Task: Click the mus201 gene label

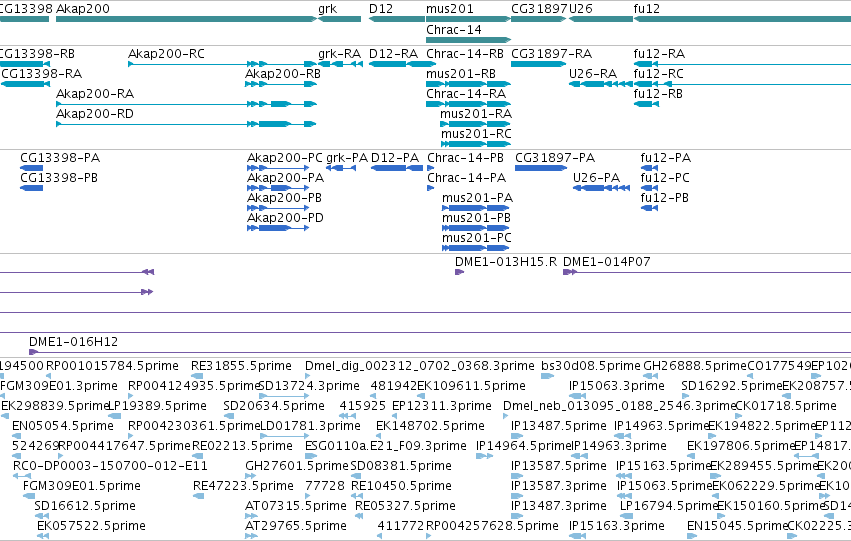Action: pos(450,9)
